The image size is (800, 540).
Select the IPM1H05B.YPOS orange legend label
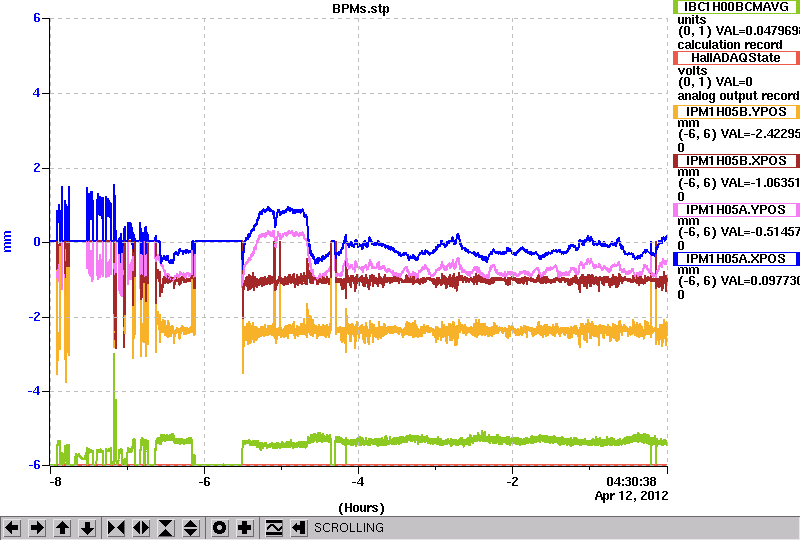[x=736, y=112]
